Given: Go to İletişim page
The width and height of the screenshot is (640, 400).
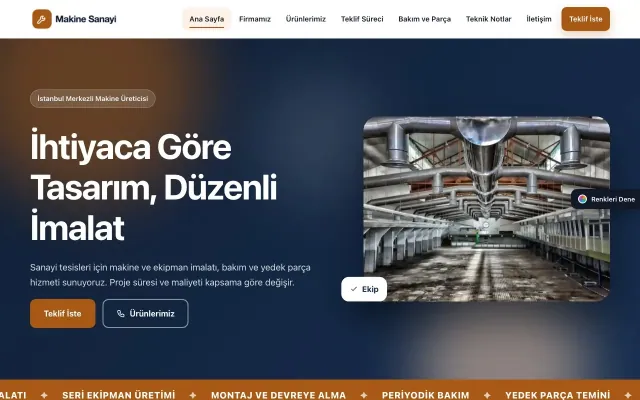Looking at the screenshot, I should tap(539, 19).
